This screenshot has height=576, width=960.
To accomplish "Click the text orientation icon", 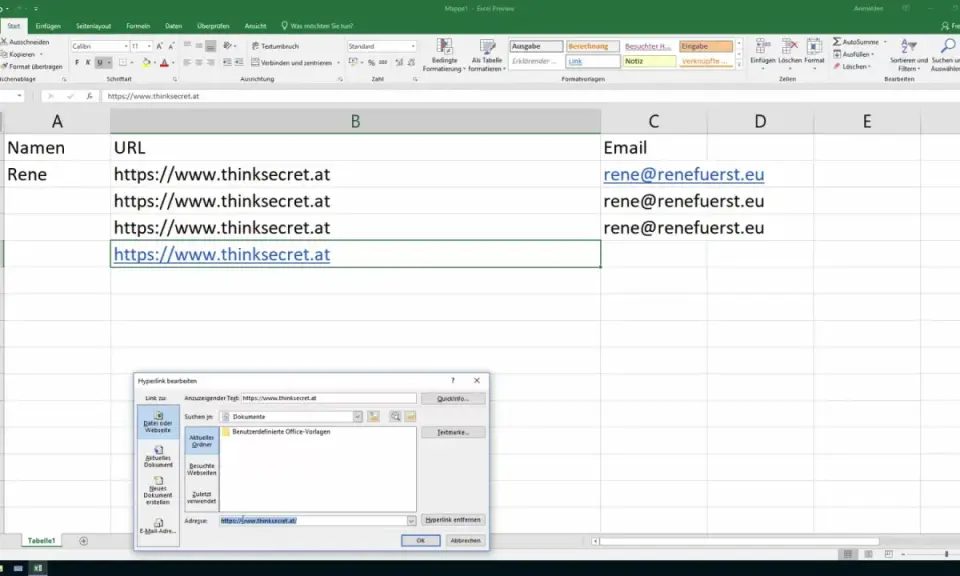I will pyautogui.click(x=228, y=46).
